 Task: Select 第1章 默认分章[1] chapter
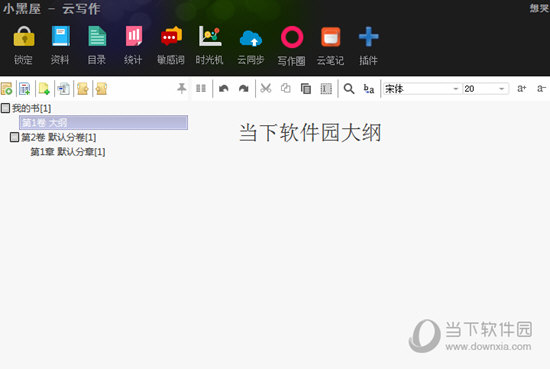[x=68, y=152]
